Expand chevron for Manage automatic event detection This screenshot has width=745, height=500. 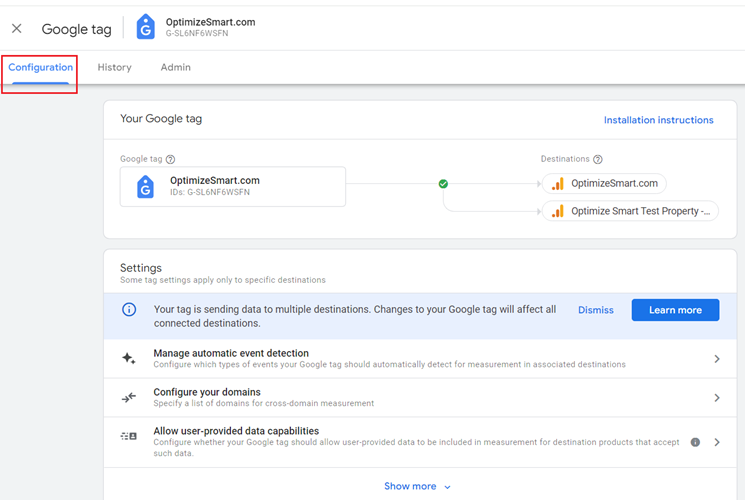point(717,359)
